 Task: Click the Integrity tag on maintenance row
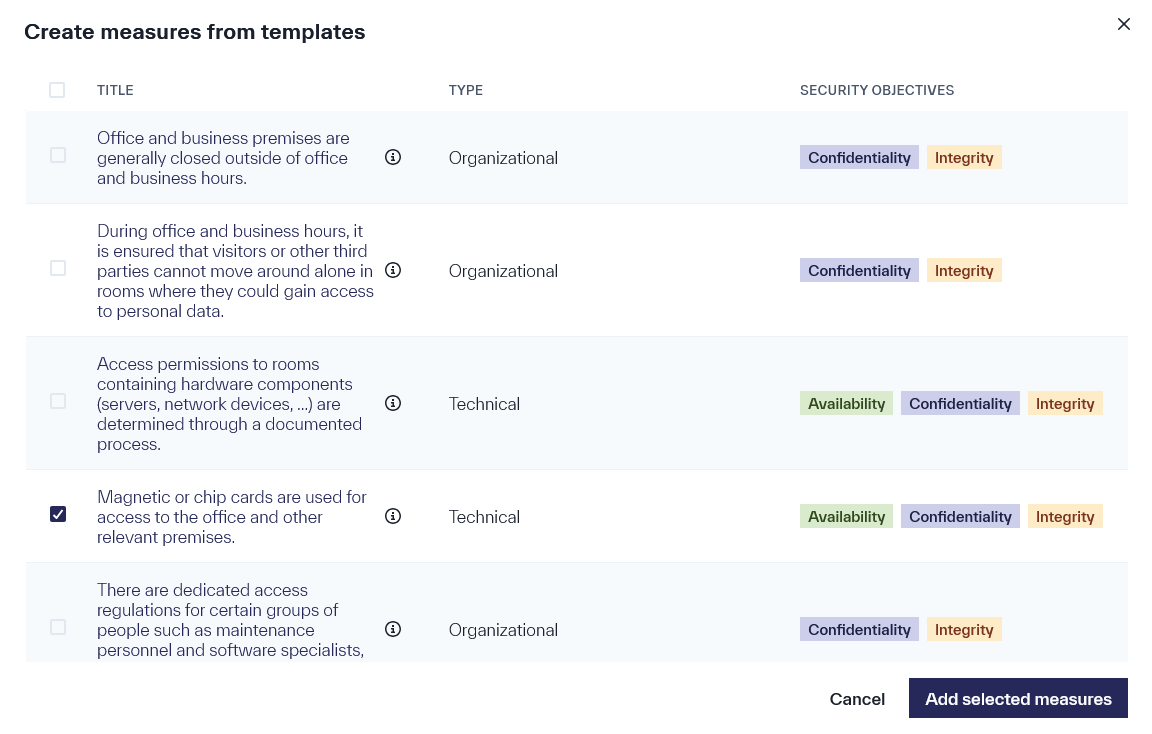(x=964, y=629)
